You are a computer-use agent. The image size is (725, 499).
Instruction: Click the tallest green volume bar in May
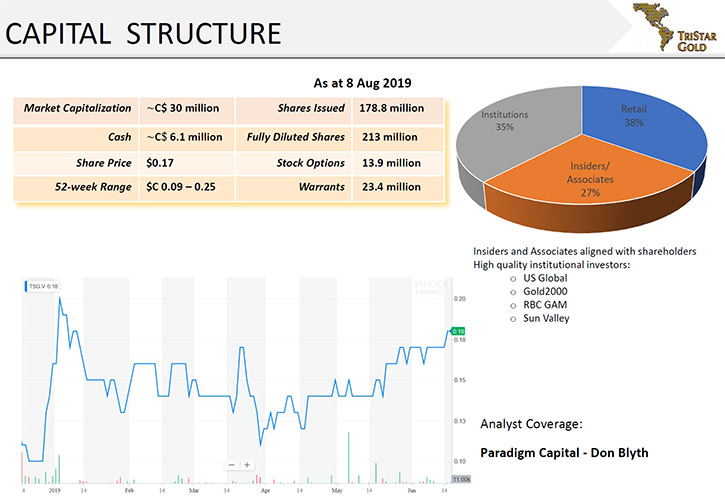click(x=349, y=458)
